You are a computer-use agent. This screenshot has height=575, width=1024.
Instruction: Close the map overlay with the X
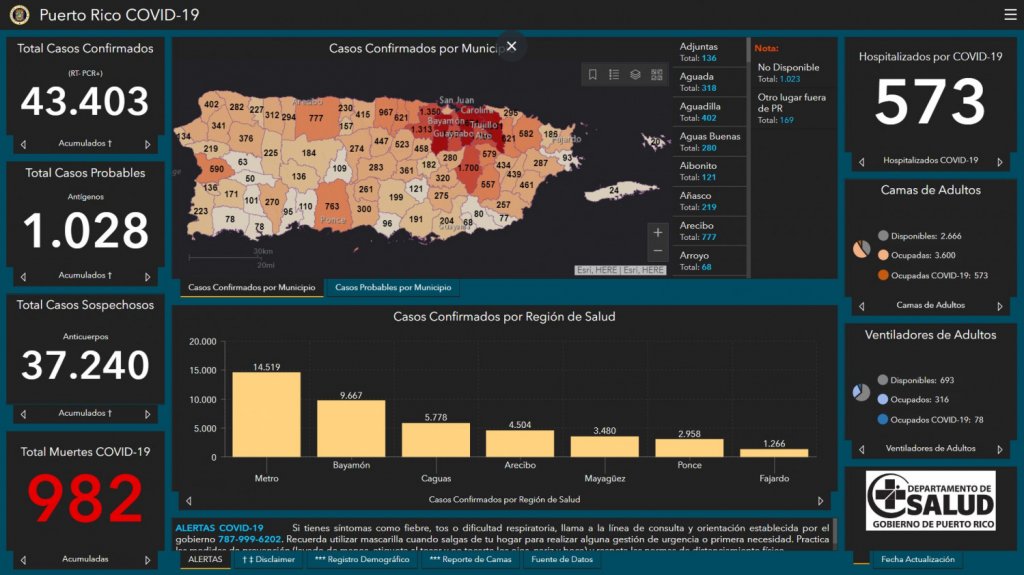(x=512, y=46)
